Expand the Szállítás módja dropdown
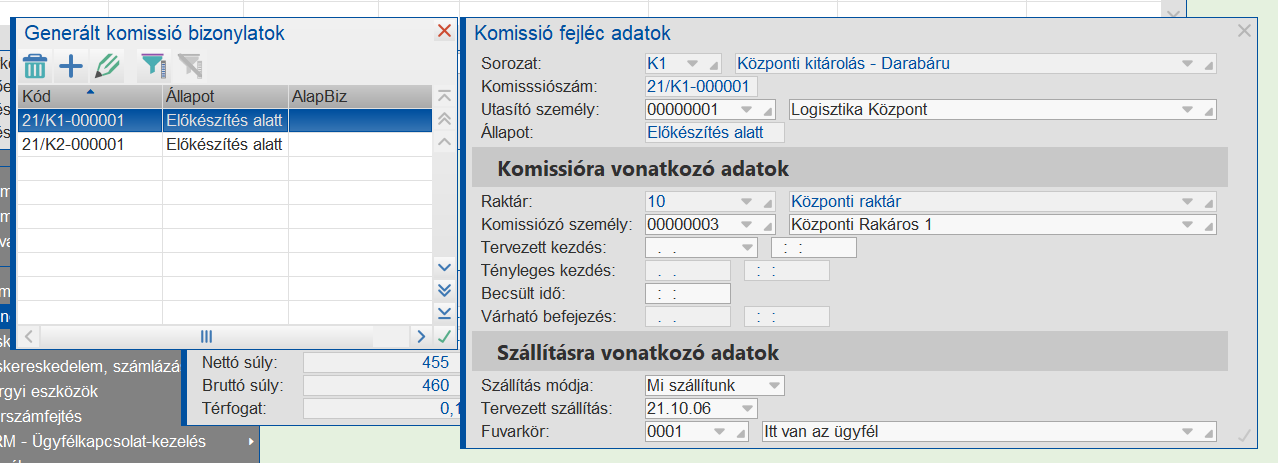This screenshot has width=1278, height=463. tap(773, 385)
